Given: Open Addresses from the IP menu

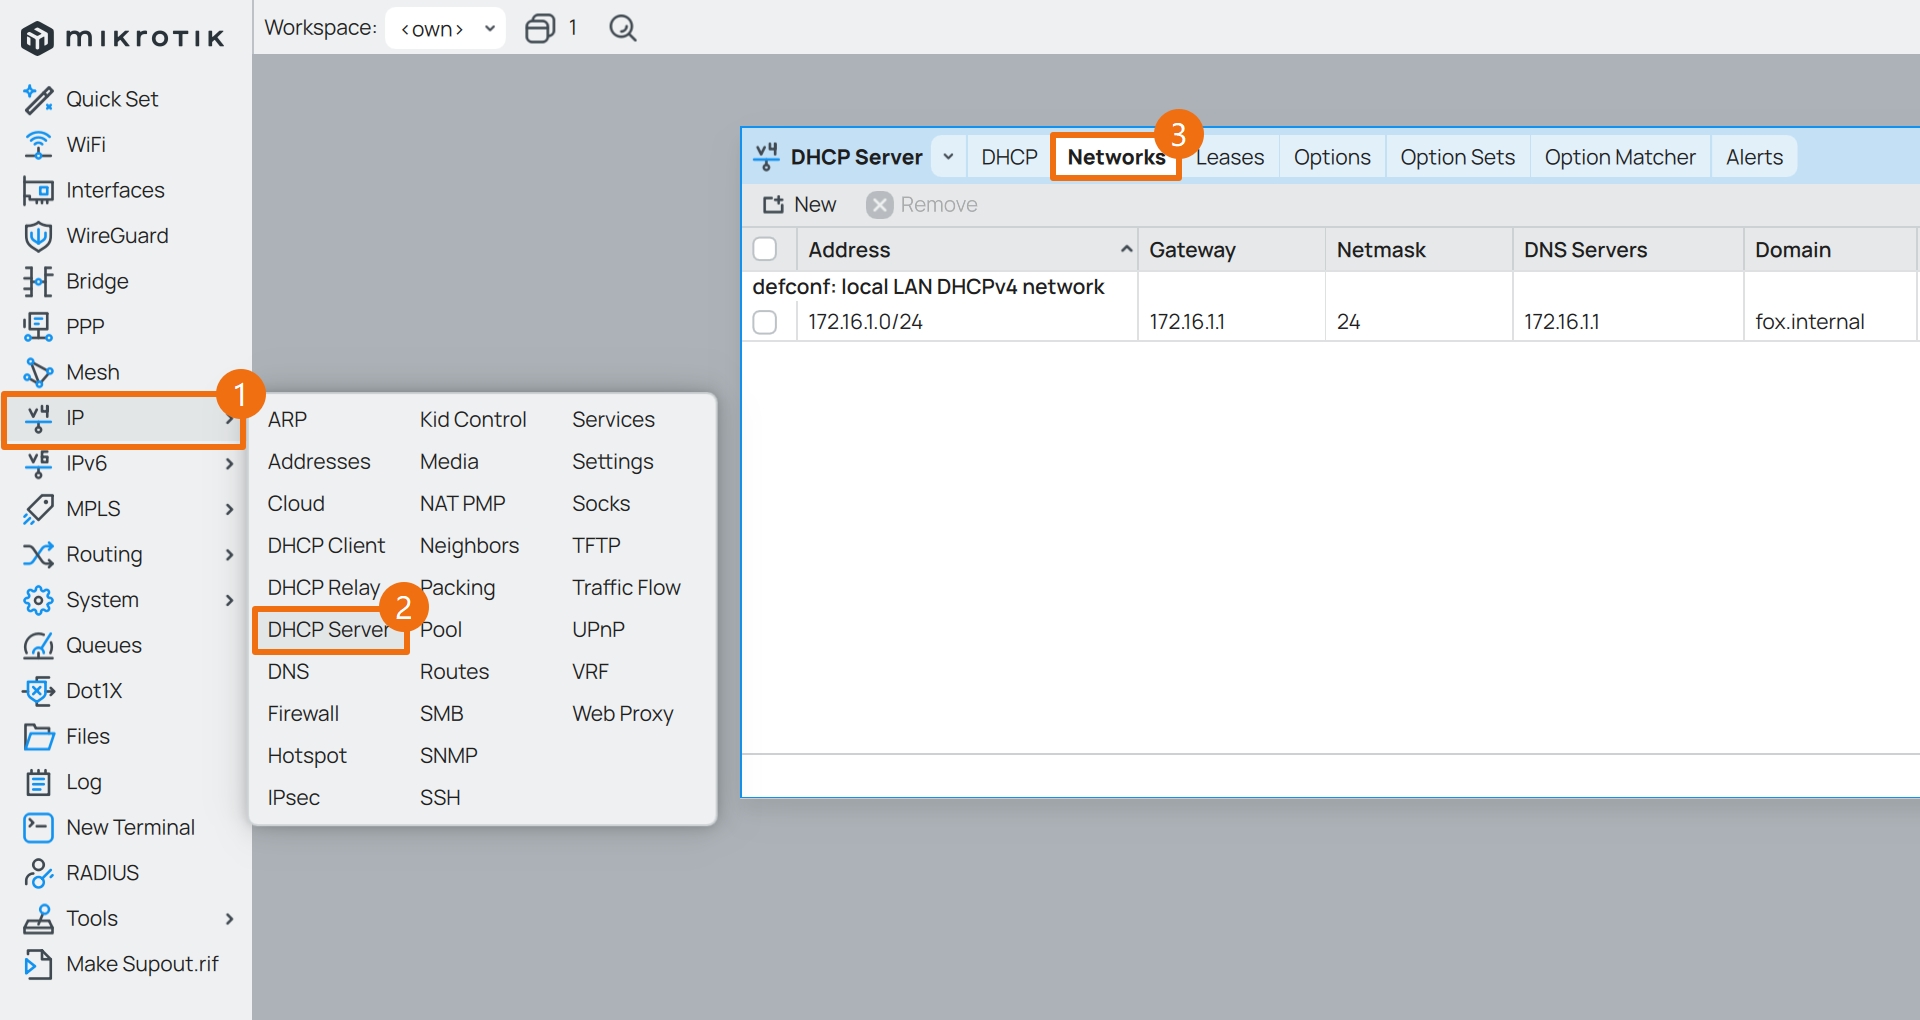Looking at the screenshot, I should [x=319, y=462].
